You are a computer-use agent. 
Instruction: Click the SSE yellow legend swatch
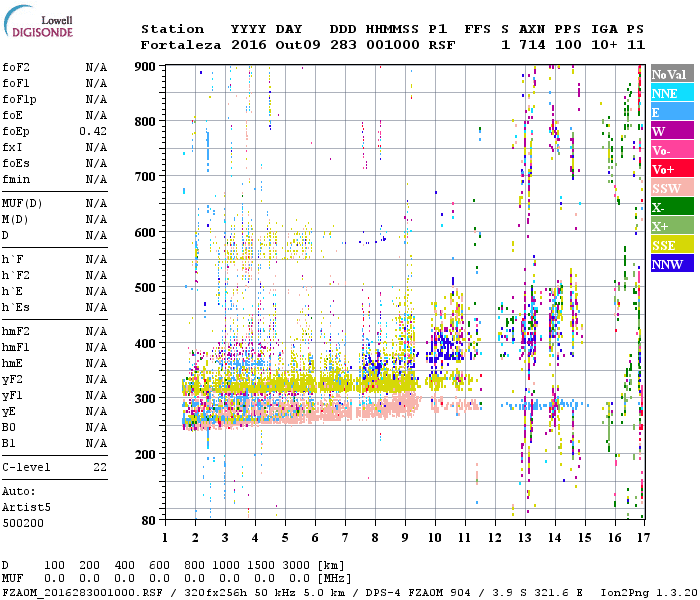(671, 245)
